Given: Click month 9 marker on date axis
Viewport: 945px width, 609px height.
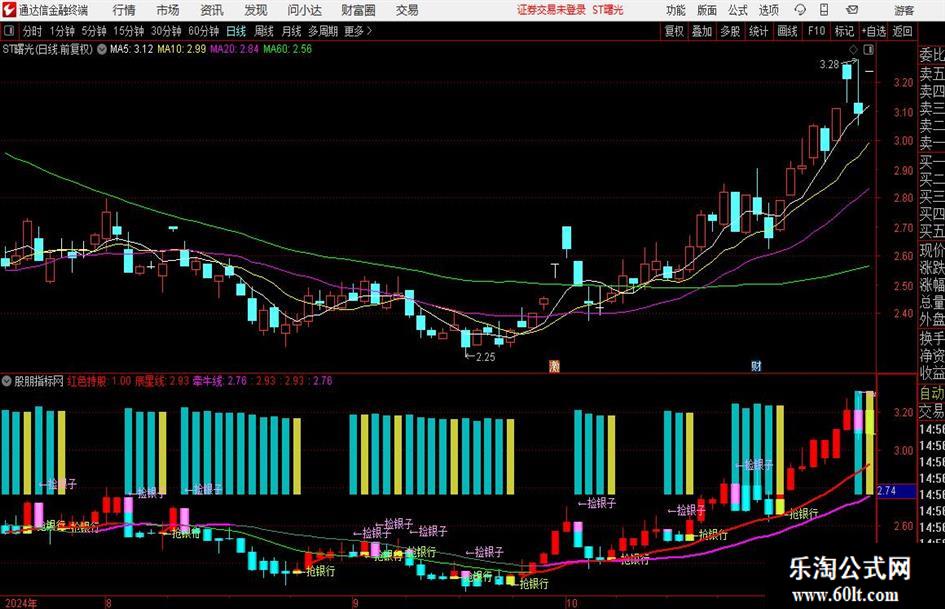Looking at the screenshot, I should point(355,603).
